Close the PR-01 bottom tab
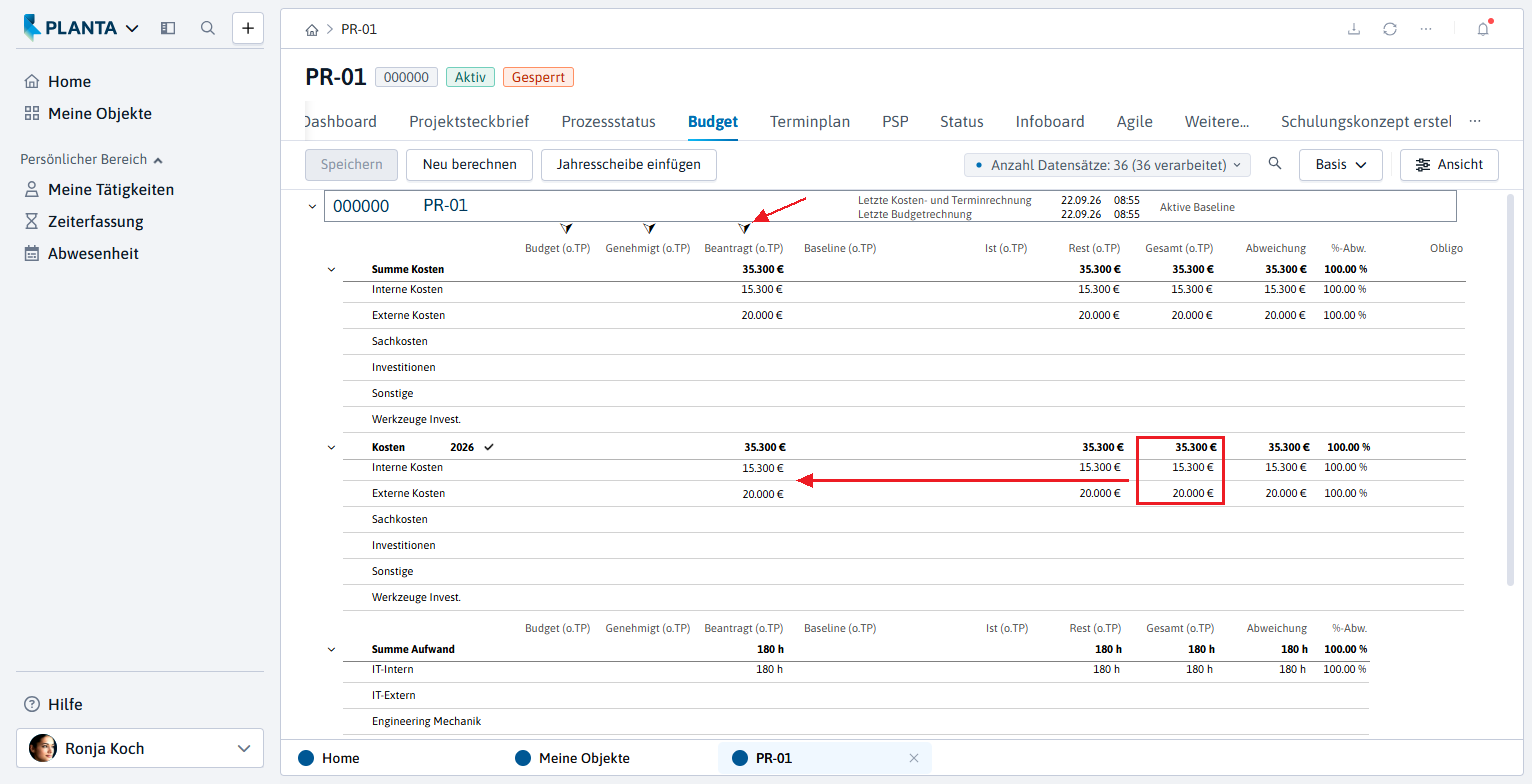Viewport: 1532px width, 784px height. [x=913, y=758]
